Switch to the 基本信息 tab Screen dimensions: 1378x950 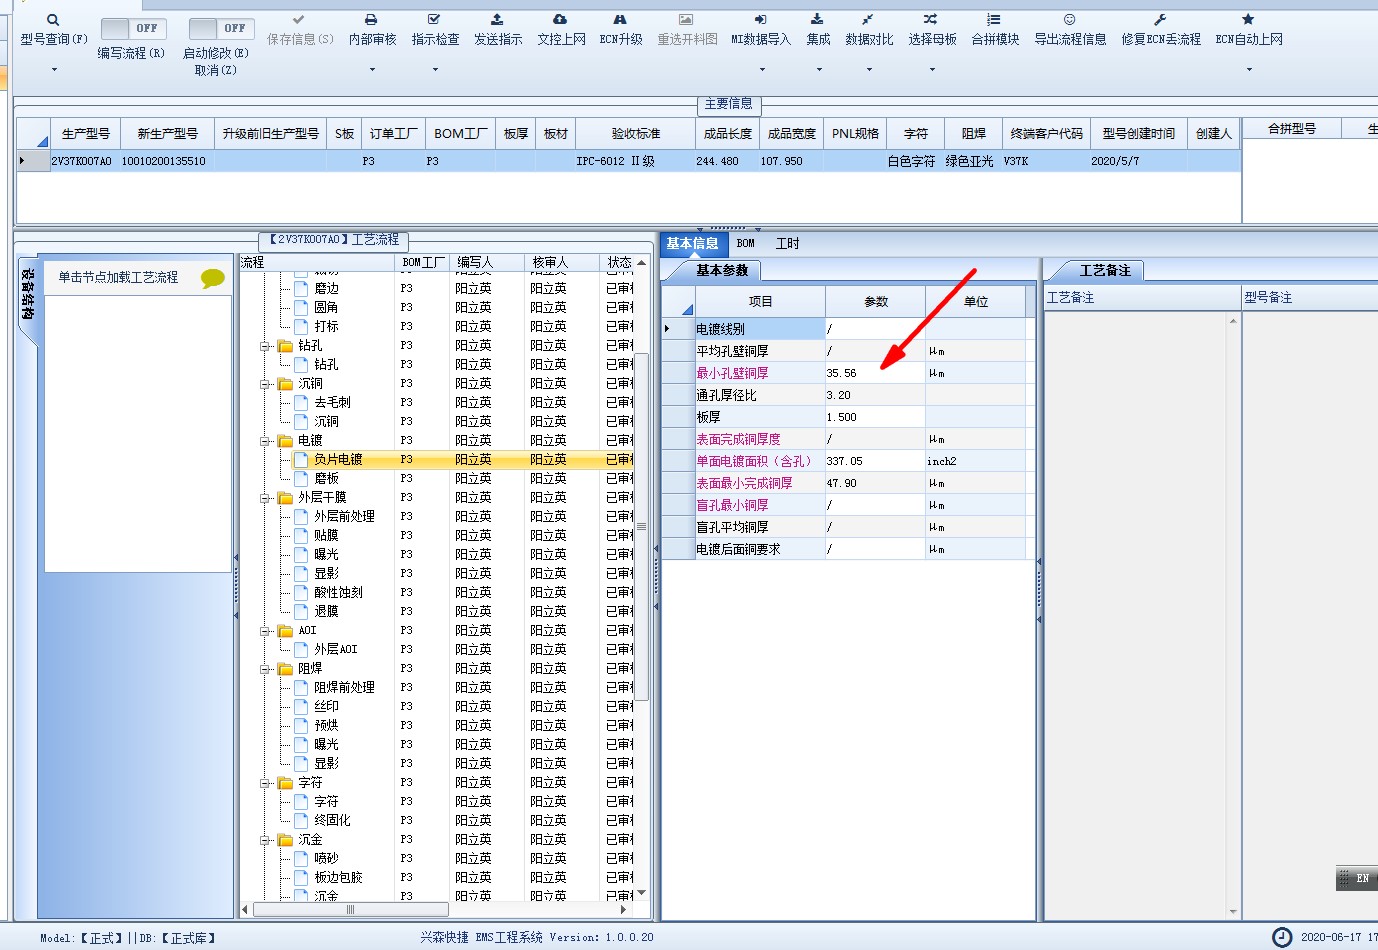[692, 243]
